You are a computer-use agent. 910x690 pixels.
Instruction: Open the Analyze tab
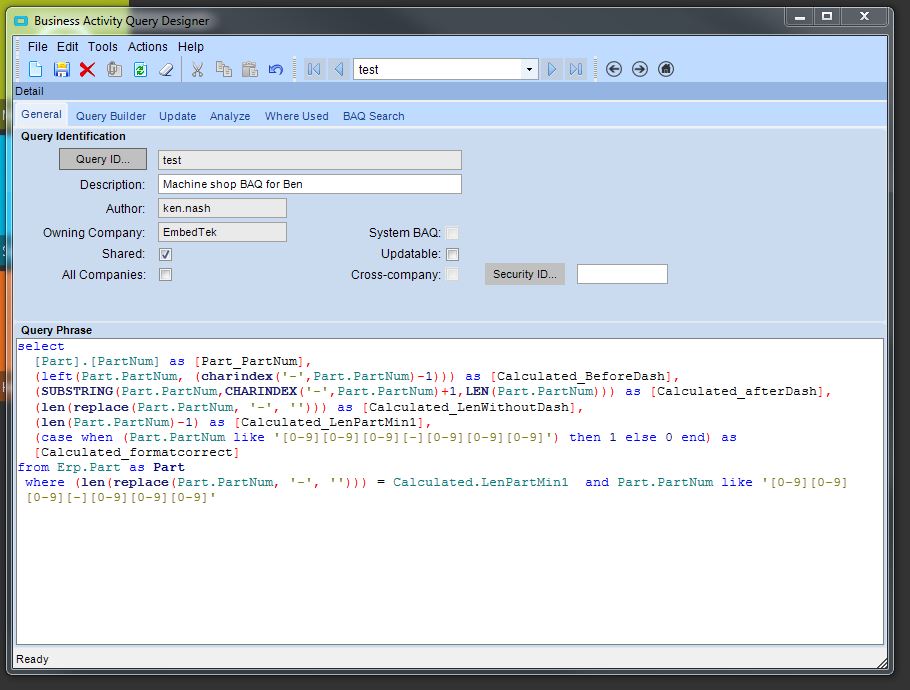pyautogui.click(x=230, y=116)
